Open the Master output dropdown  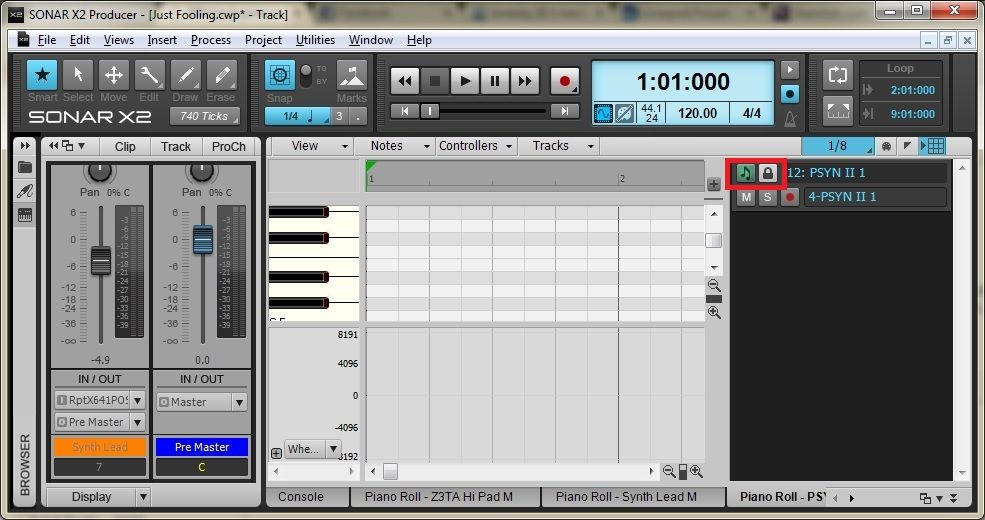239,402
